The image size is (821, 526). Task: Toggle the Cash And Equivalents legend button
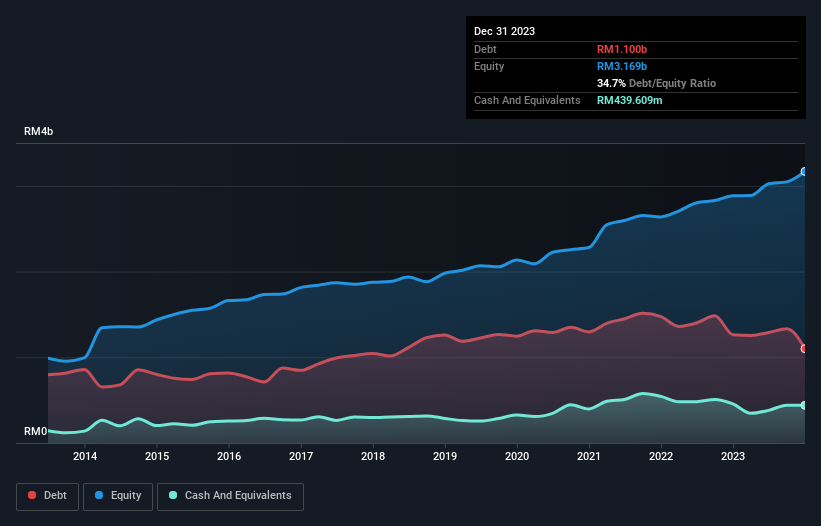pos(230,496)
